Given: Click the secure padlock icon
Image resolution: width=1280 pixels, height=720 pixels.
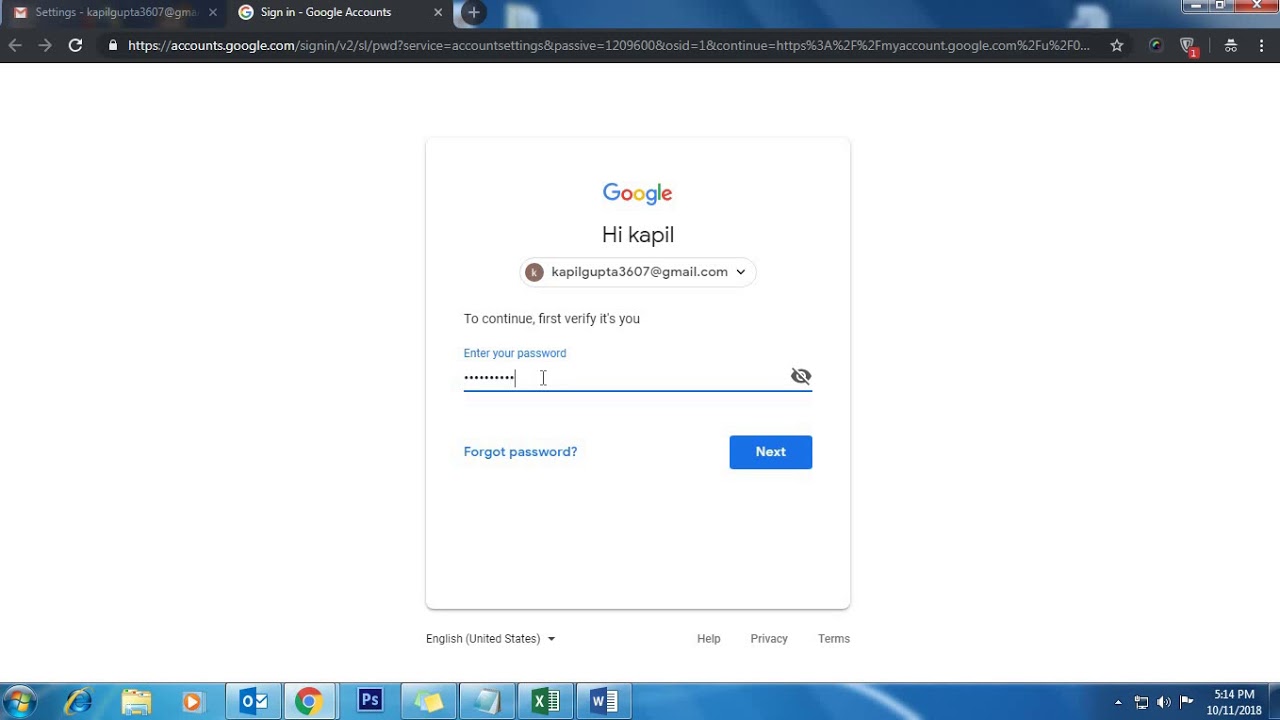Looking at the screenshot, I should click(x=112, y=45).
